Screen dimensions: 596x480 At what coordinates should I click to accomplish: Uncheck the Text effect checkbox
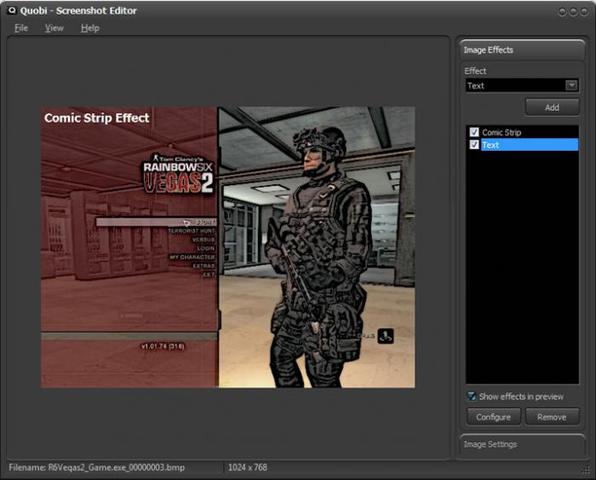(x=474, y=144)
